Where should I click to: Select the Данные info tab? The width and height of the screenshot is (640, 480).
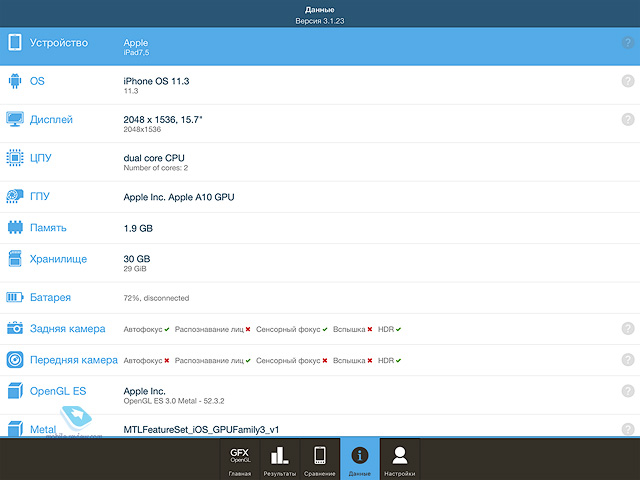[x=360, y=459]
